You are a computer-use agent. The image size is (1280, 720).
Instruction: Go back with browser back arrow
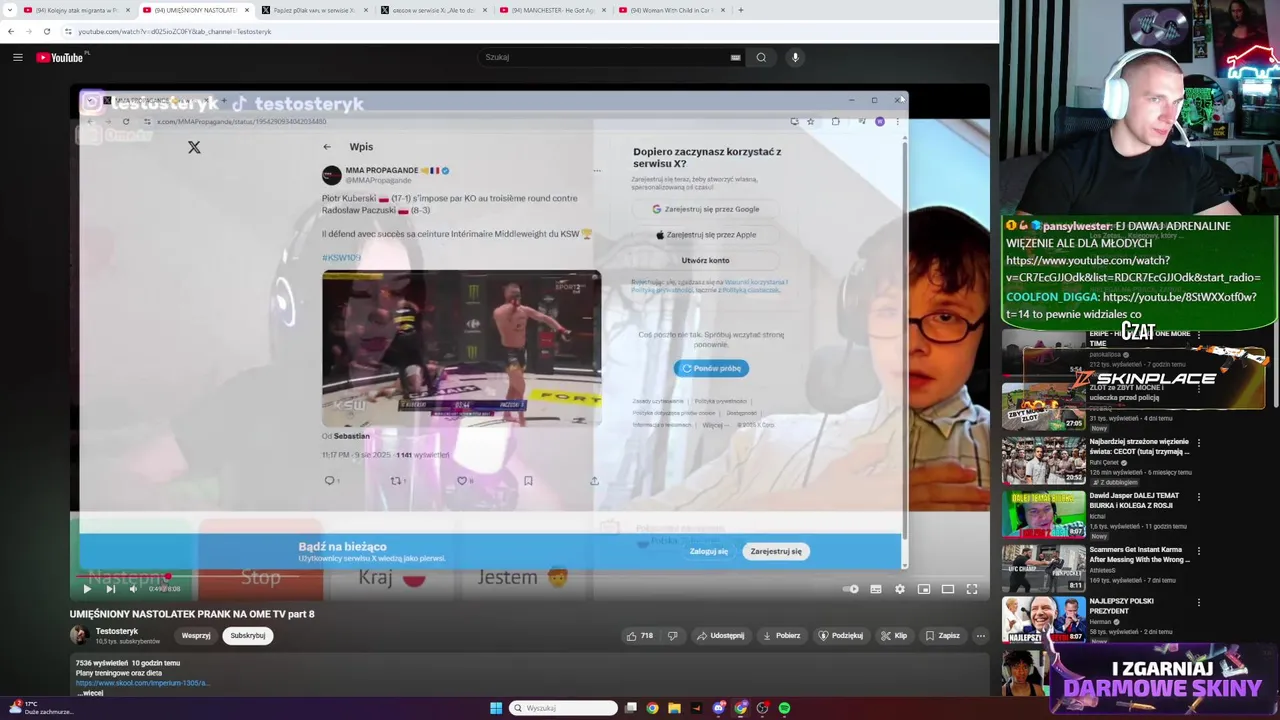[11, 32]
